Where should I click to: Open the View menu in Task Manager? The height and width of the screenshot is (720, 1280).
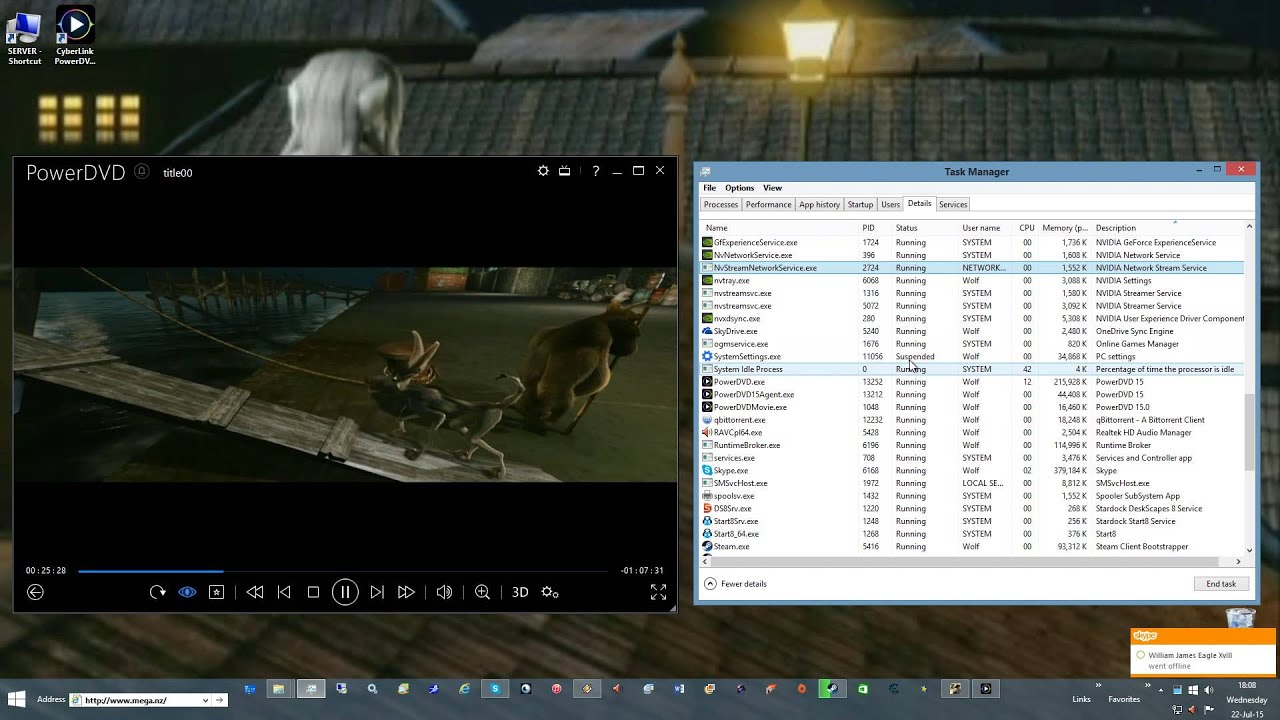[x=773, y=188]
